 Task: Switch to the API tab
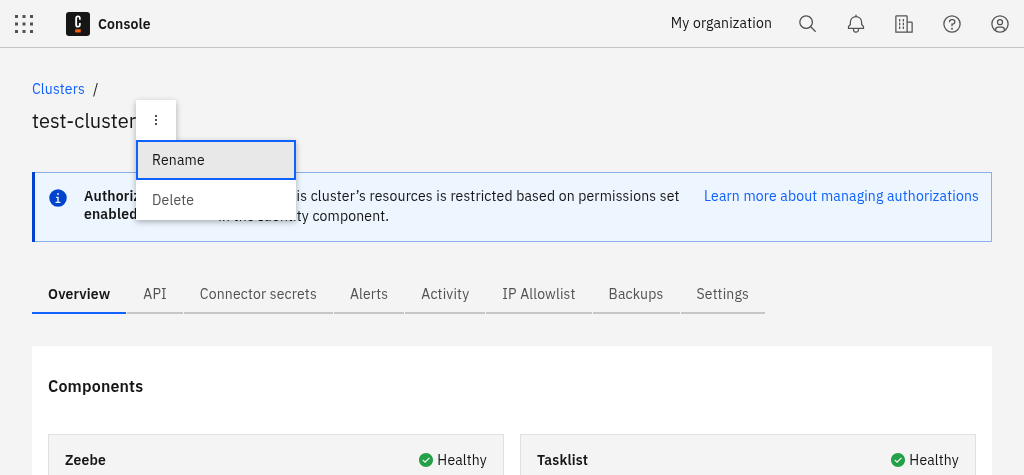[x=155, y=294]
